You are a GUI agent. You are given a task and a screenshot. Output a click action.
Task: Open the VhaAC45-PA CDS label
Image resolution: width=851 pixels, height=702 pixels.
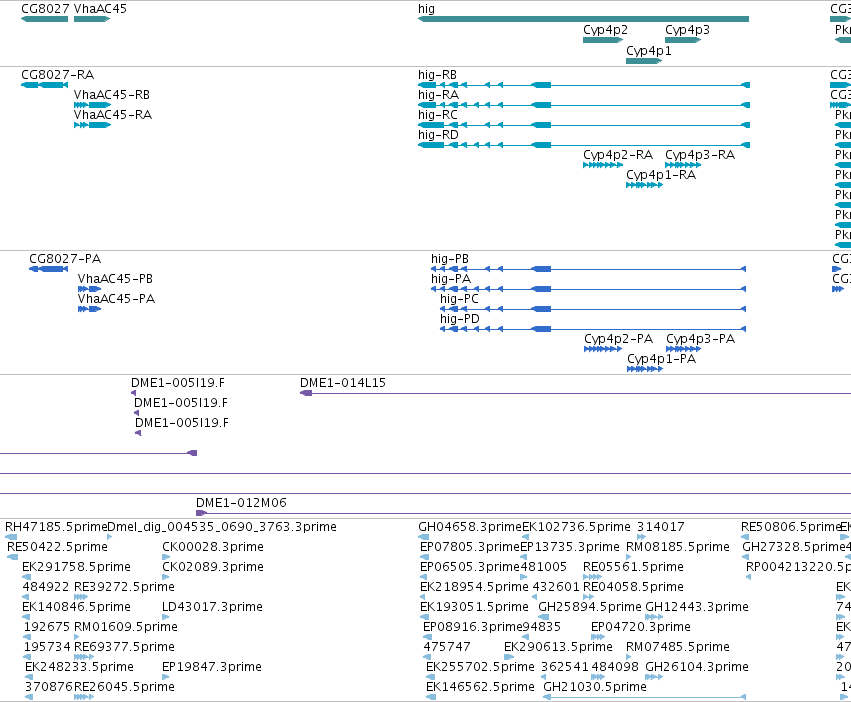(x=116, y=299)
